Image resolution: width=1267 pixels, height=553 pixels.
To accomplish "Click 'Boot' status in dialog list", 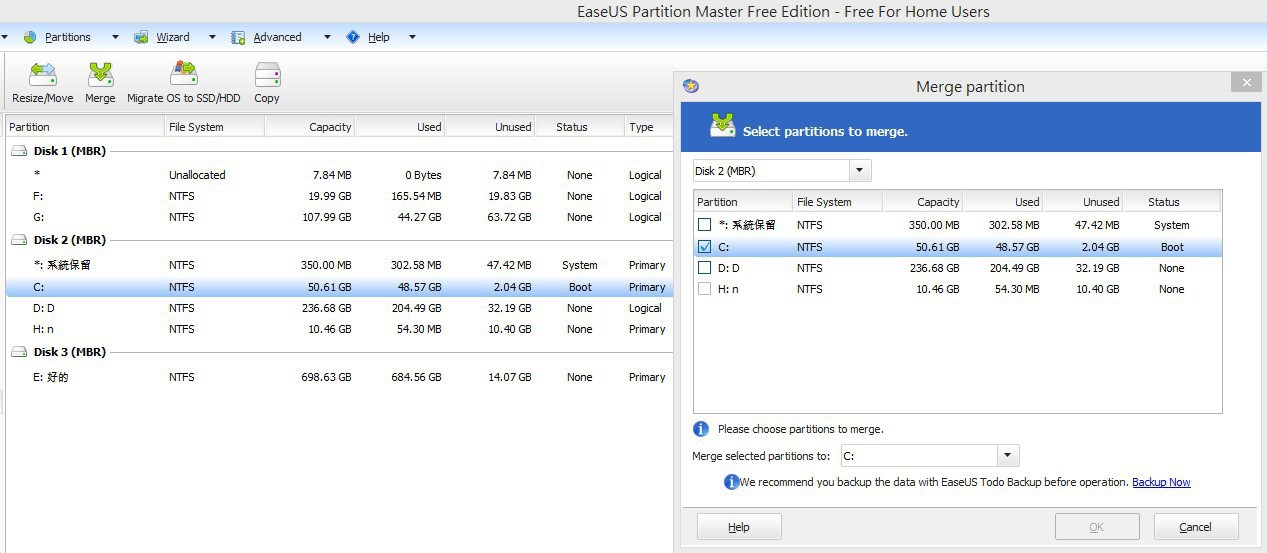I will [1172, 247].
